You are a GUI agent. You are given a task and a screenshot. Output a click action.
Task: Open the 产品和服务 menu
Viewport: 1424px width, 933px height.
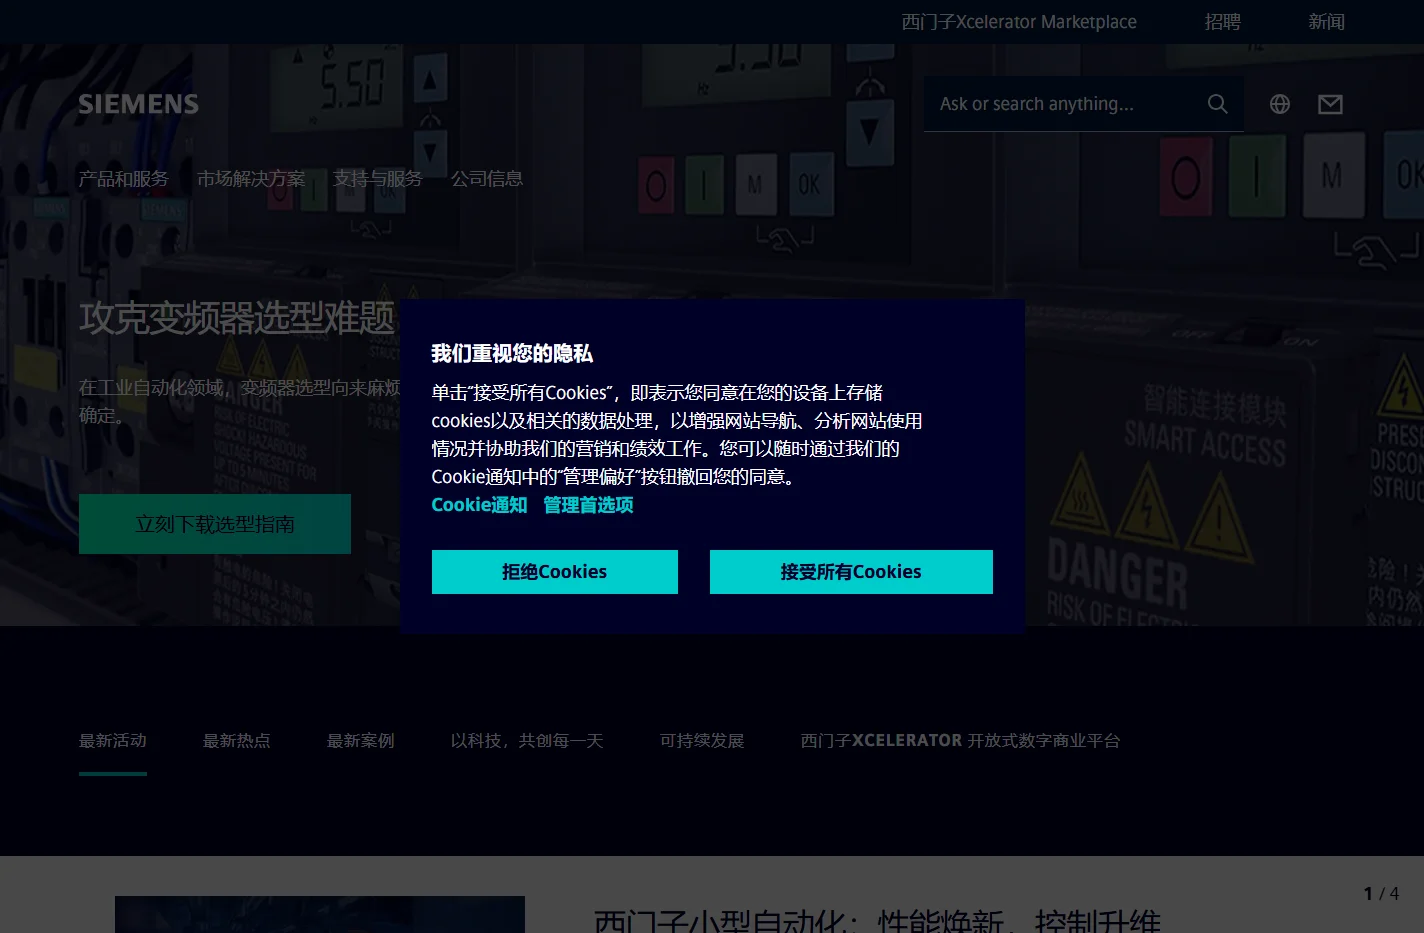click(x=124, y=179)
